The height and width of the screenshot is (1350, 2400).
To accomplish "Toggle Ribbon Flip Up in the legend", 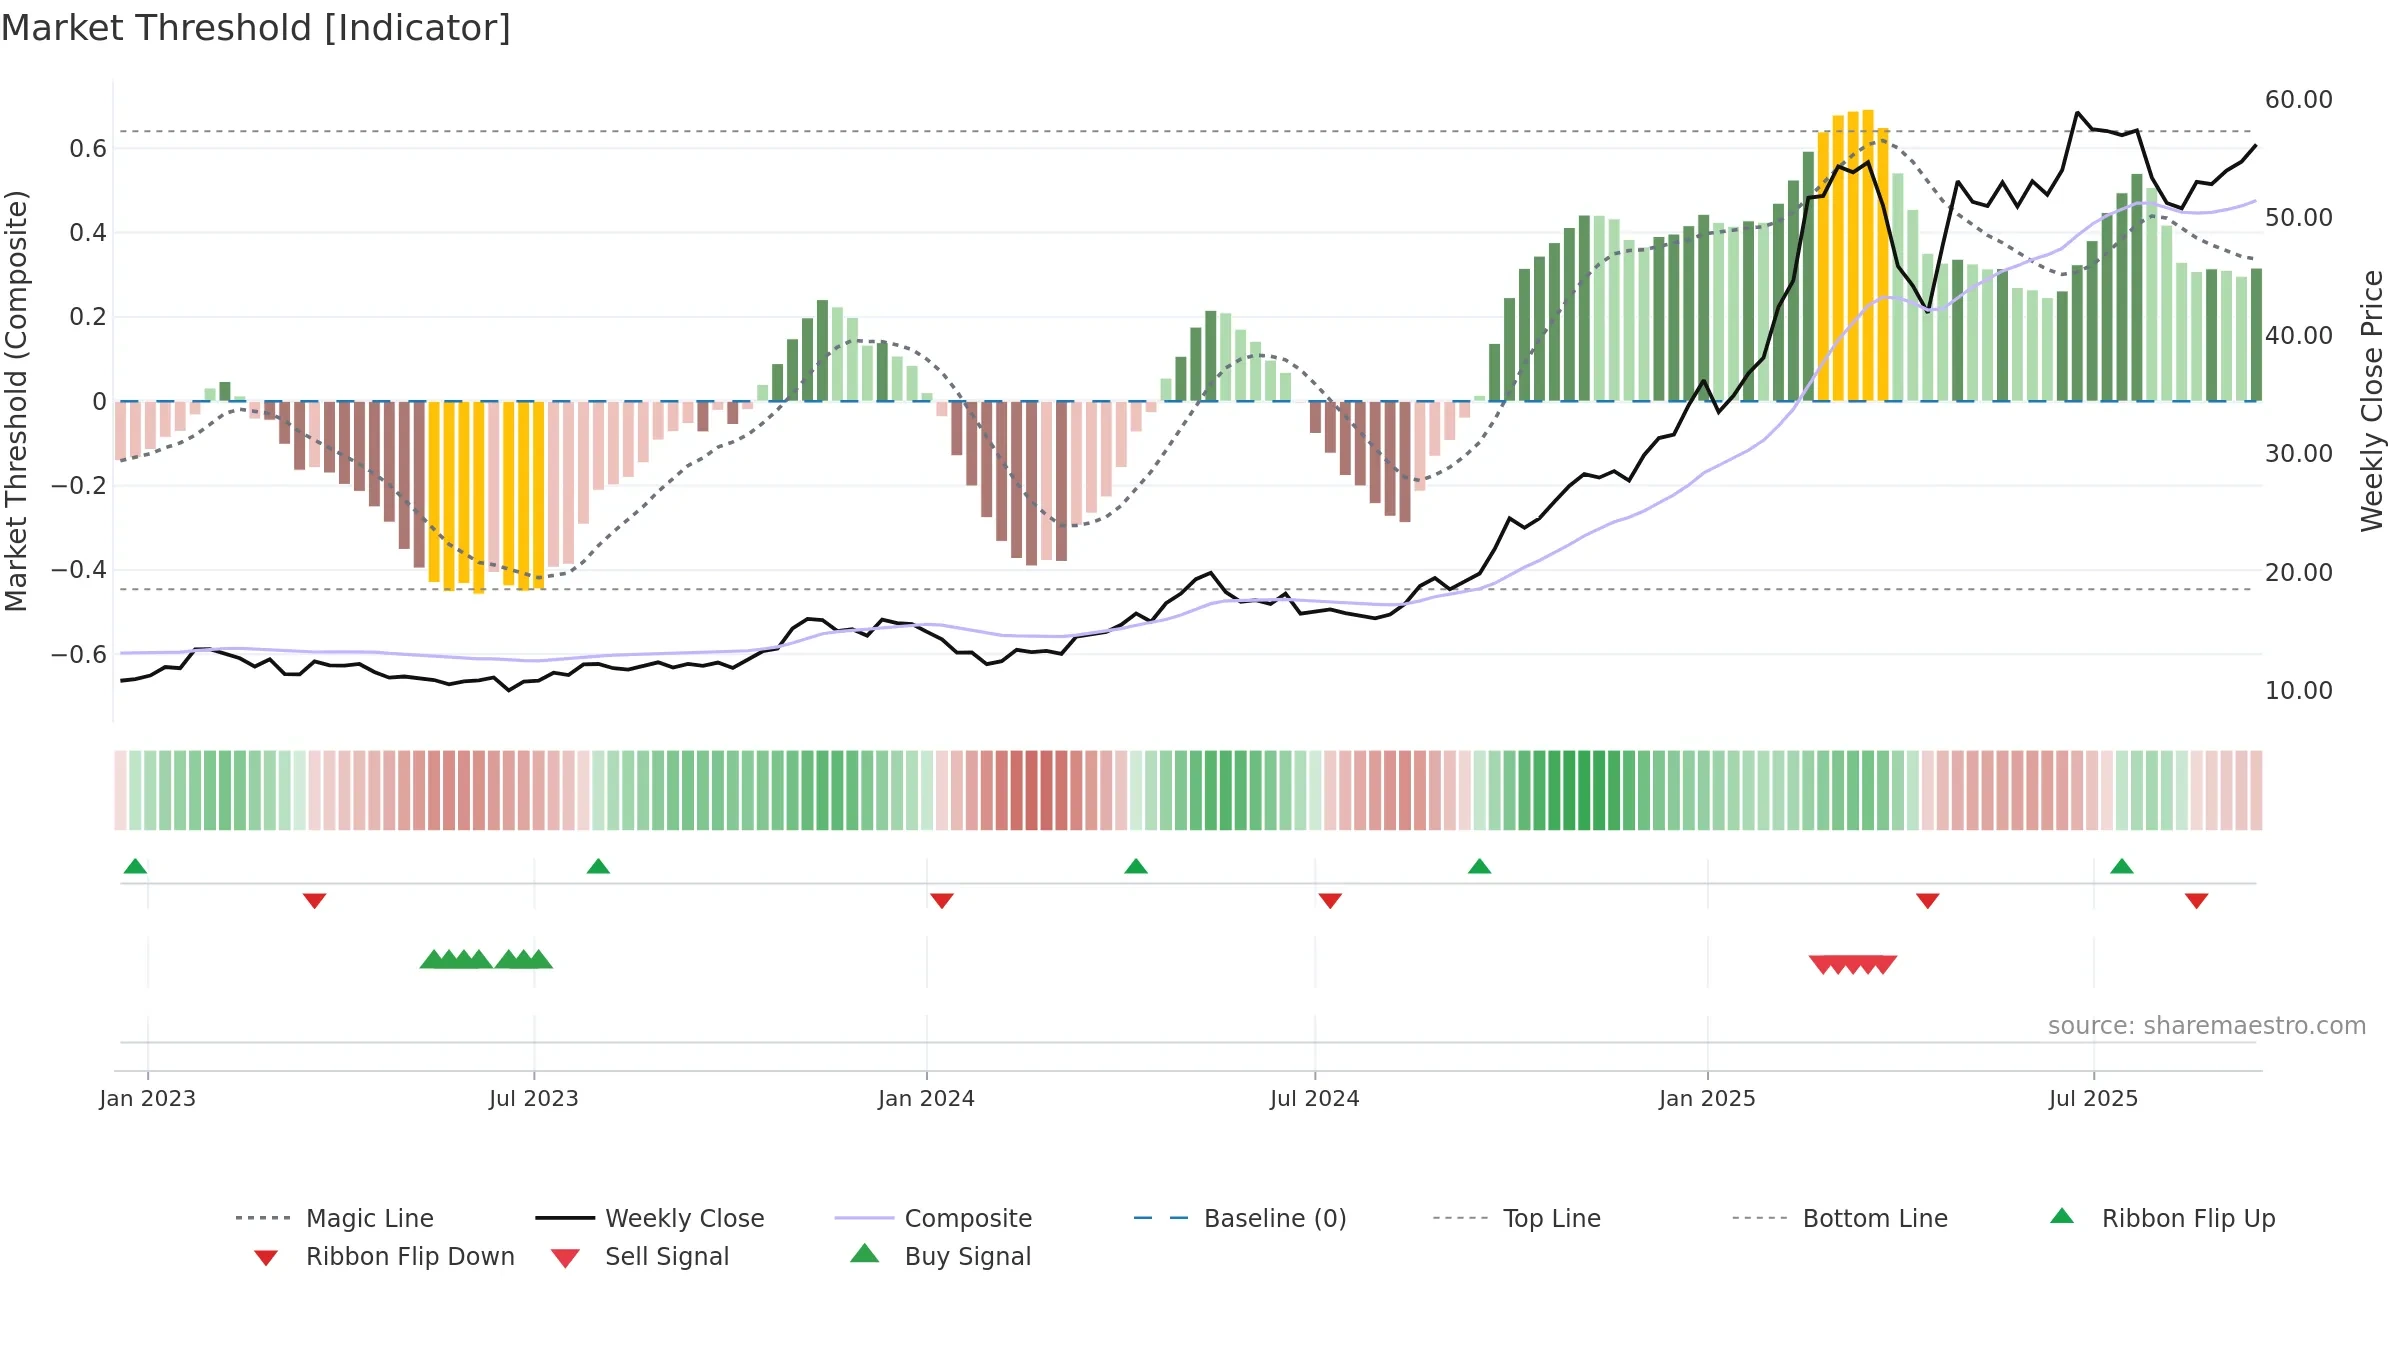I will click(x=2162, y=1218).
